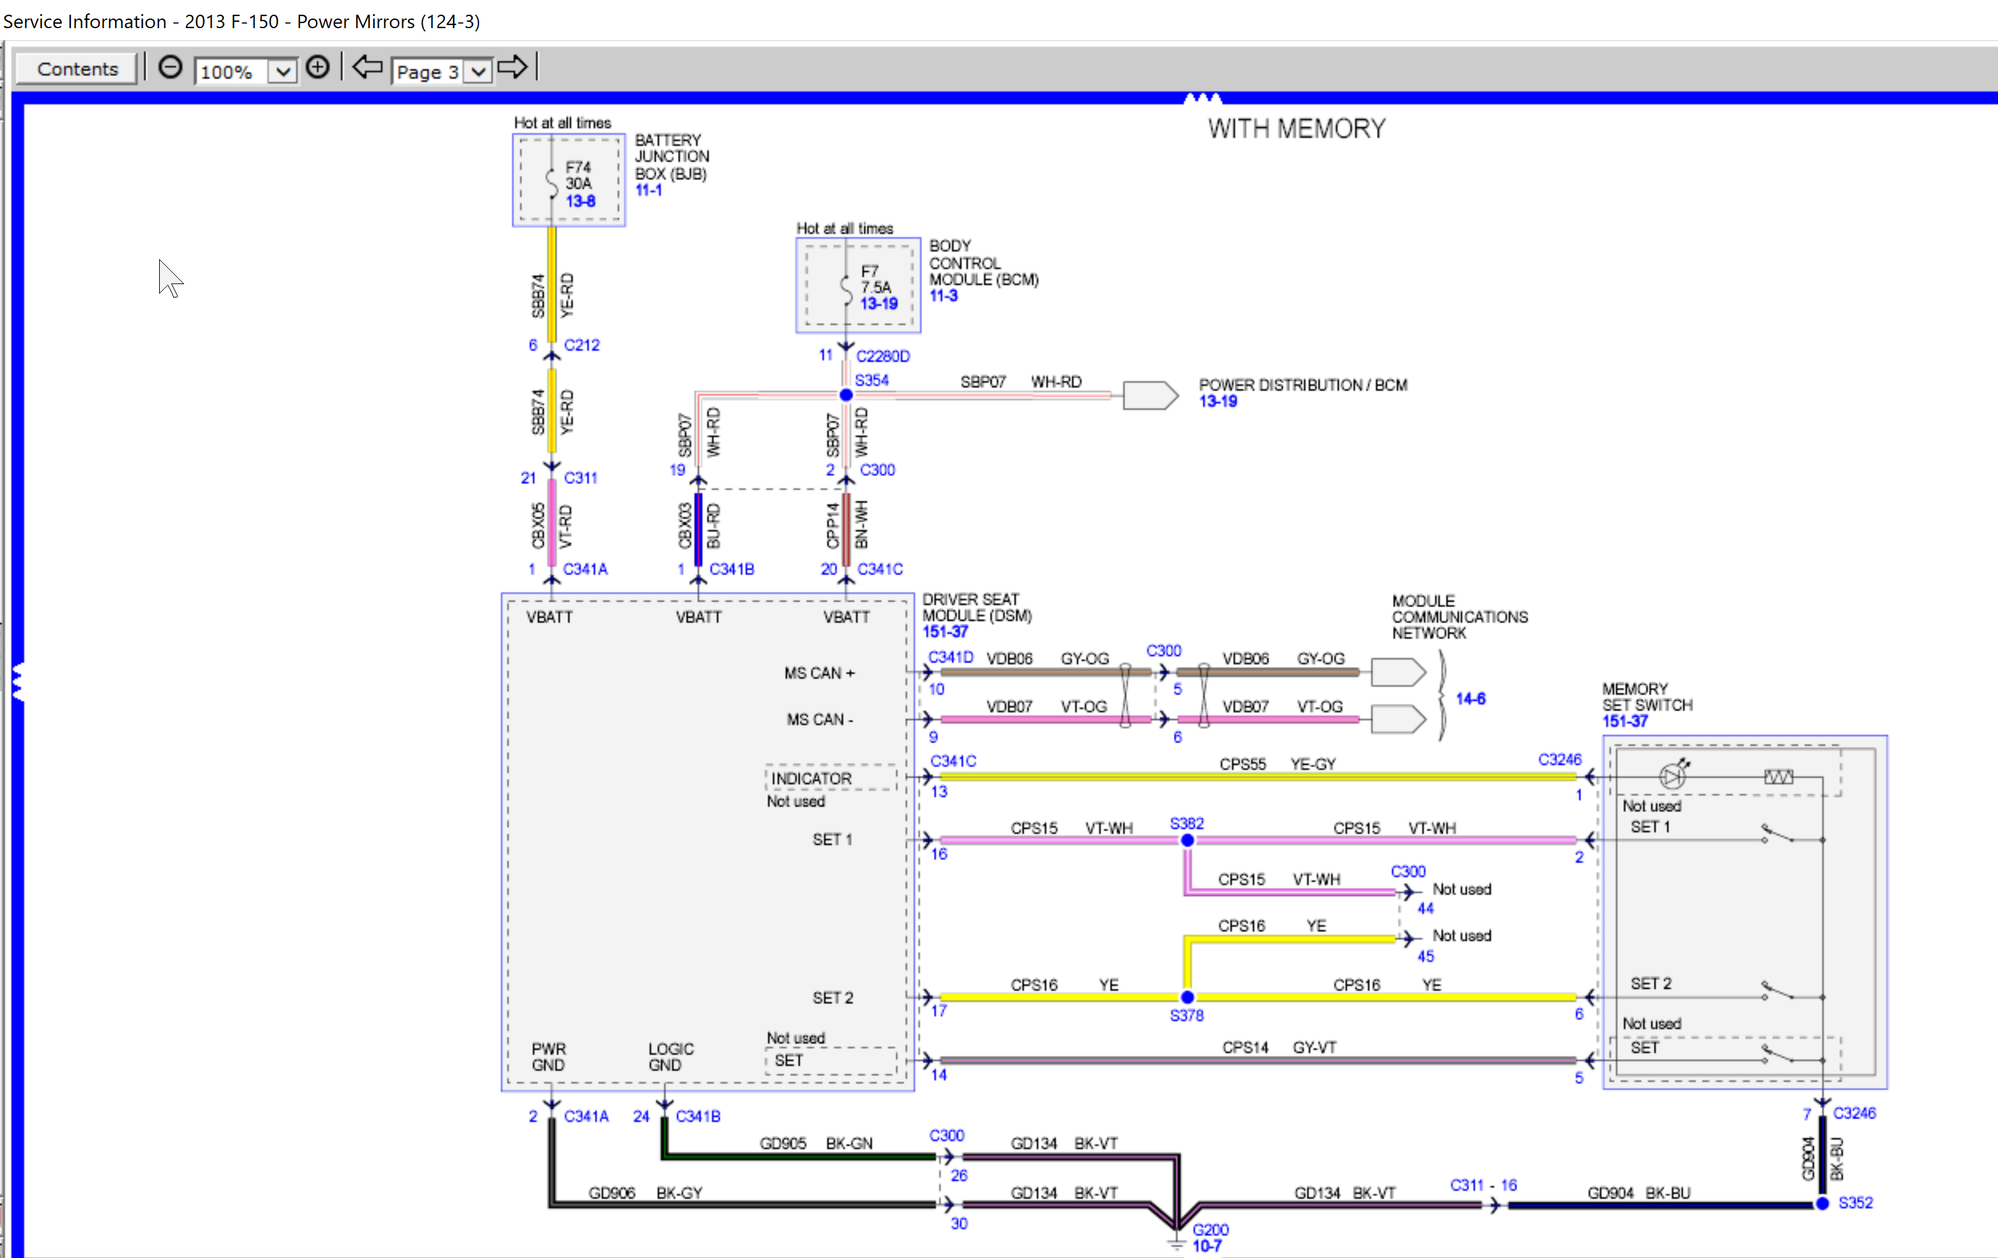Screen dimensions: 1998x1258
Task: Click the resistor symbol in Memory Set Switch
Action: pyautogui.click(x=1778, y=777)
